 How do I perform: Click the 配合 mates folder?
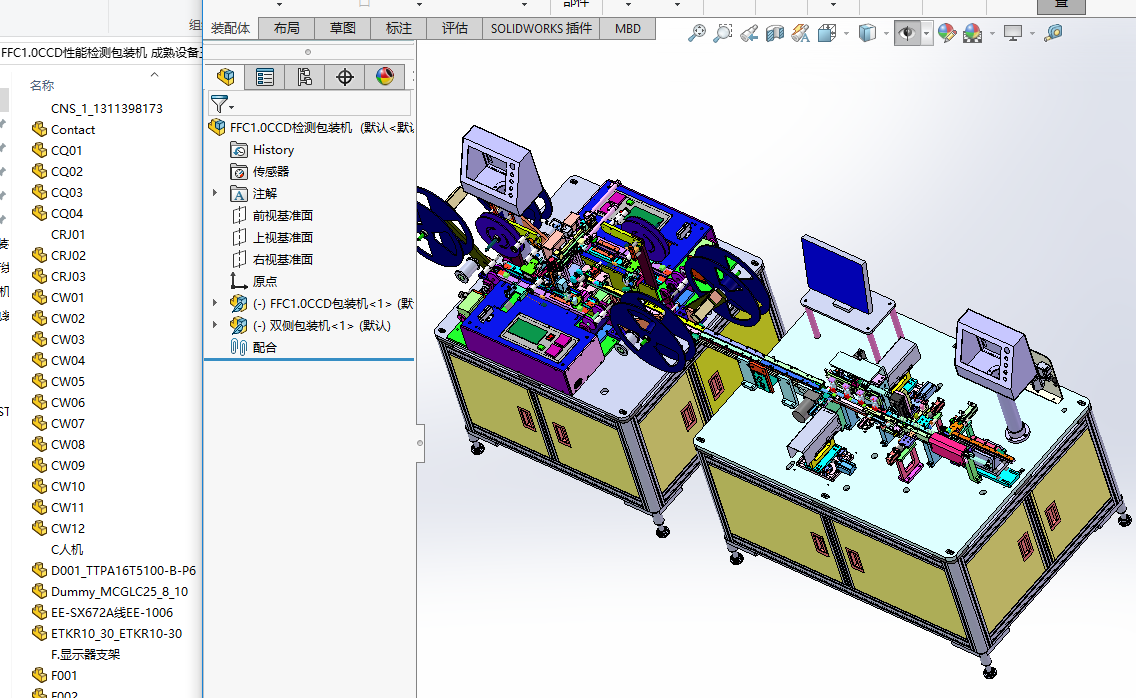pos(264,347)
